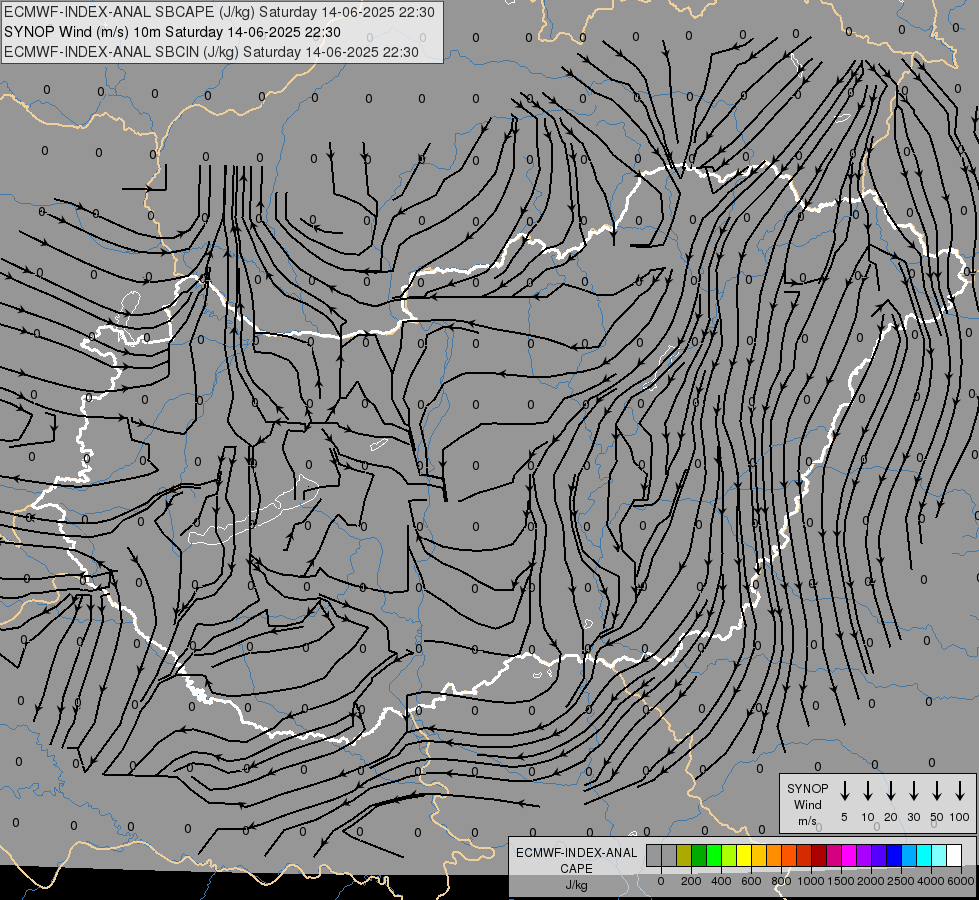Click the SBCIN title line
The width and height of the screenshot is (979, 900).
[211, 52]
